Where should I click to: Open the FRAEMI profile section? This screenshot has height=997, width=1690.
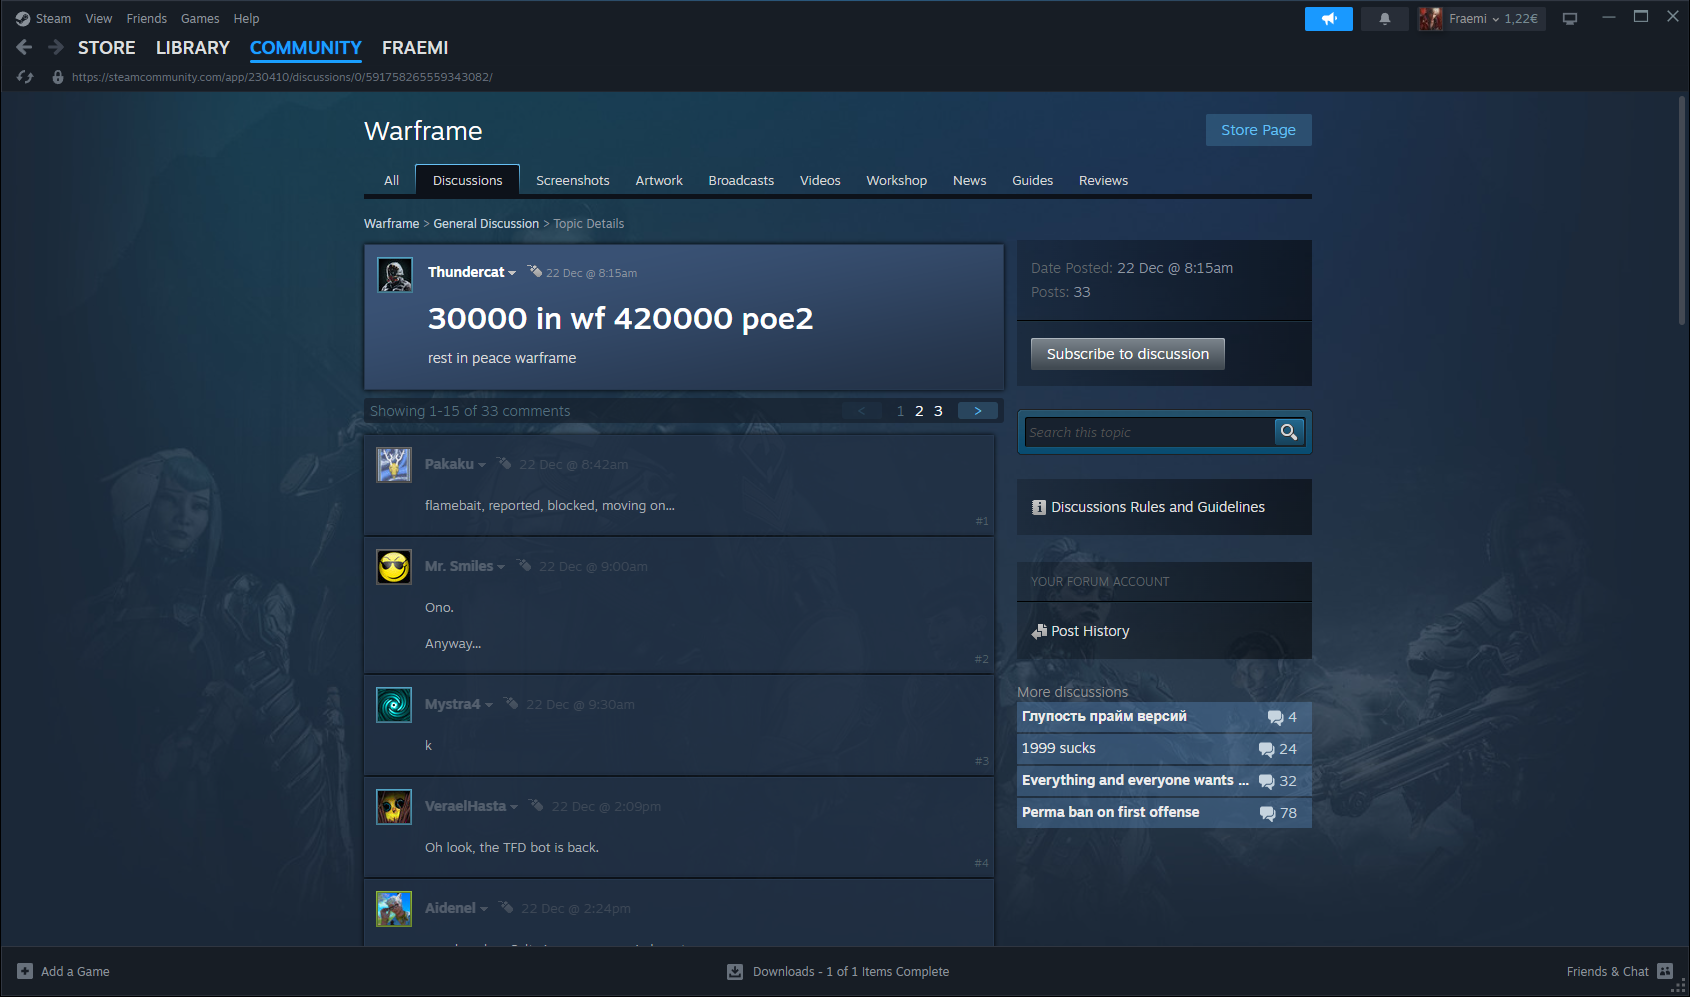coord(415,48)
